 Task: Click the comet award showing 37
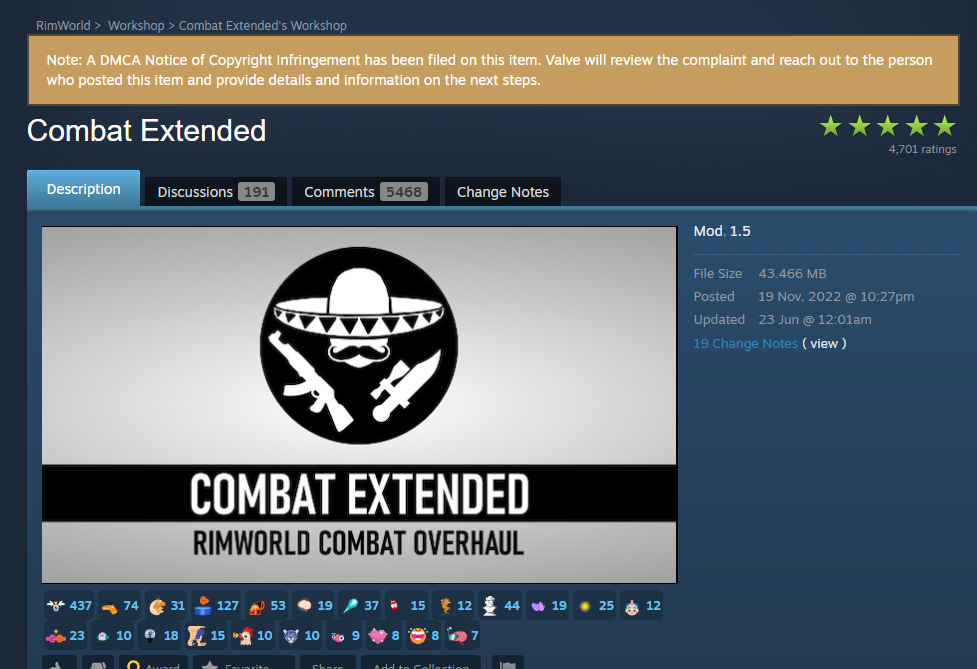point(360,605)
